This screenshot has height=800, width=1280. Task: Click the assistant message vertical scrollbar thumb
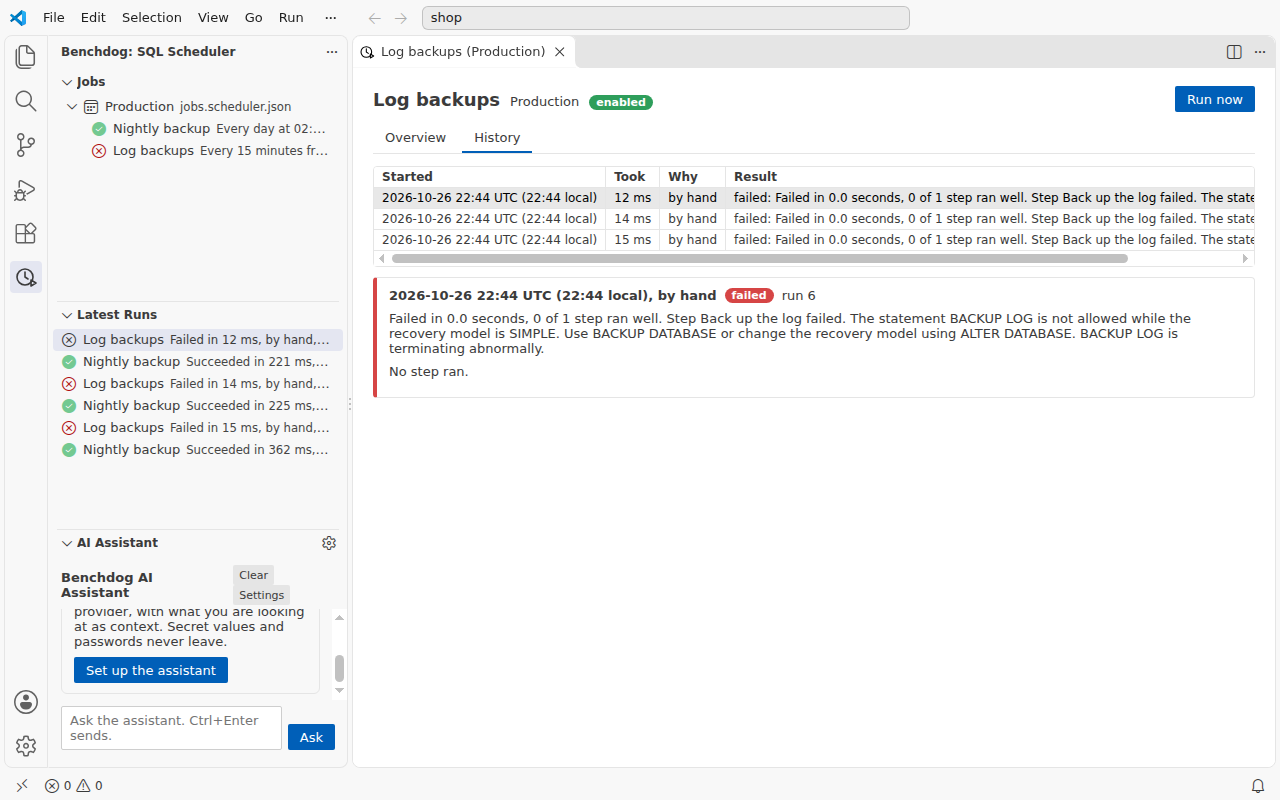[x=339, y=668]
